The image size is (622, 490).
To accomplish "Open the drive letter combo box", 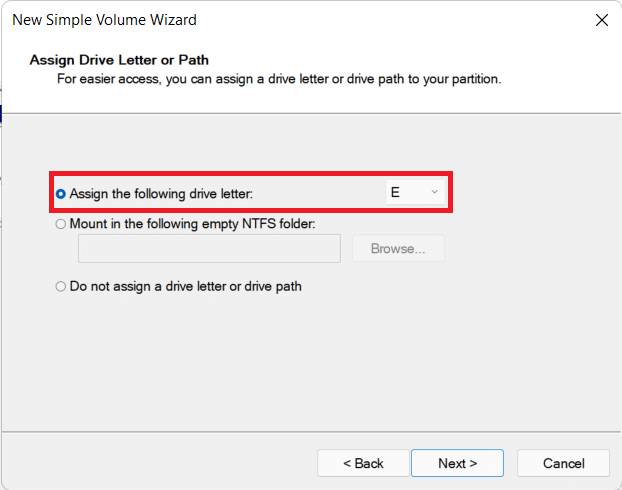I will (x=415, y=192).
